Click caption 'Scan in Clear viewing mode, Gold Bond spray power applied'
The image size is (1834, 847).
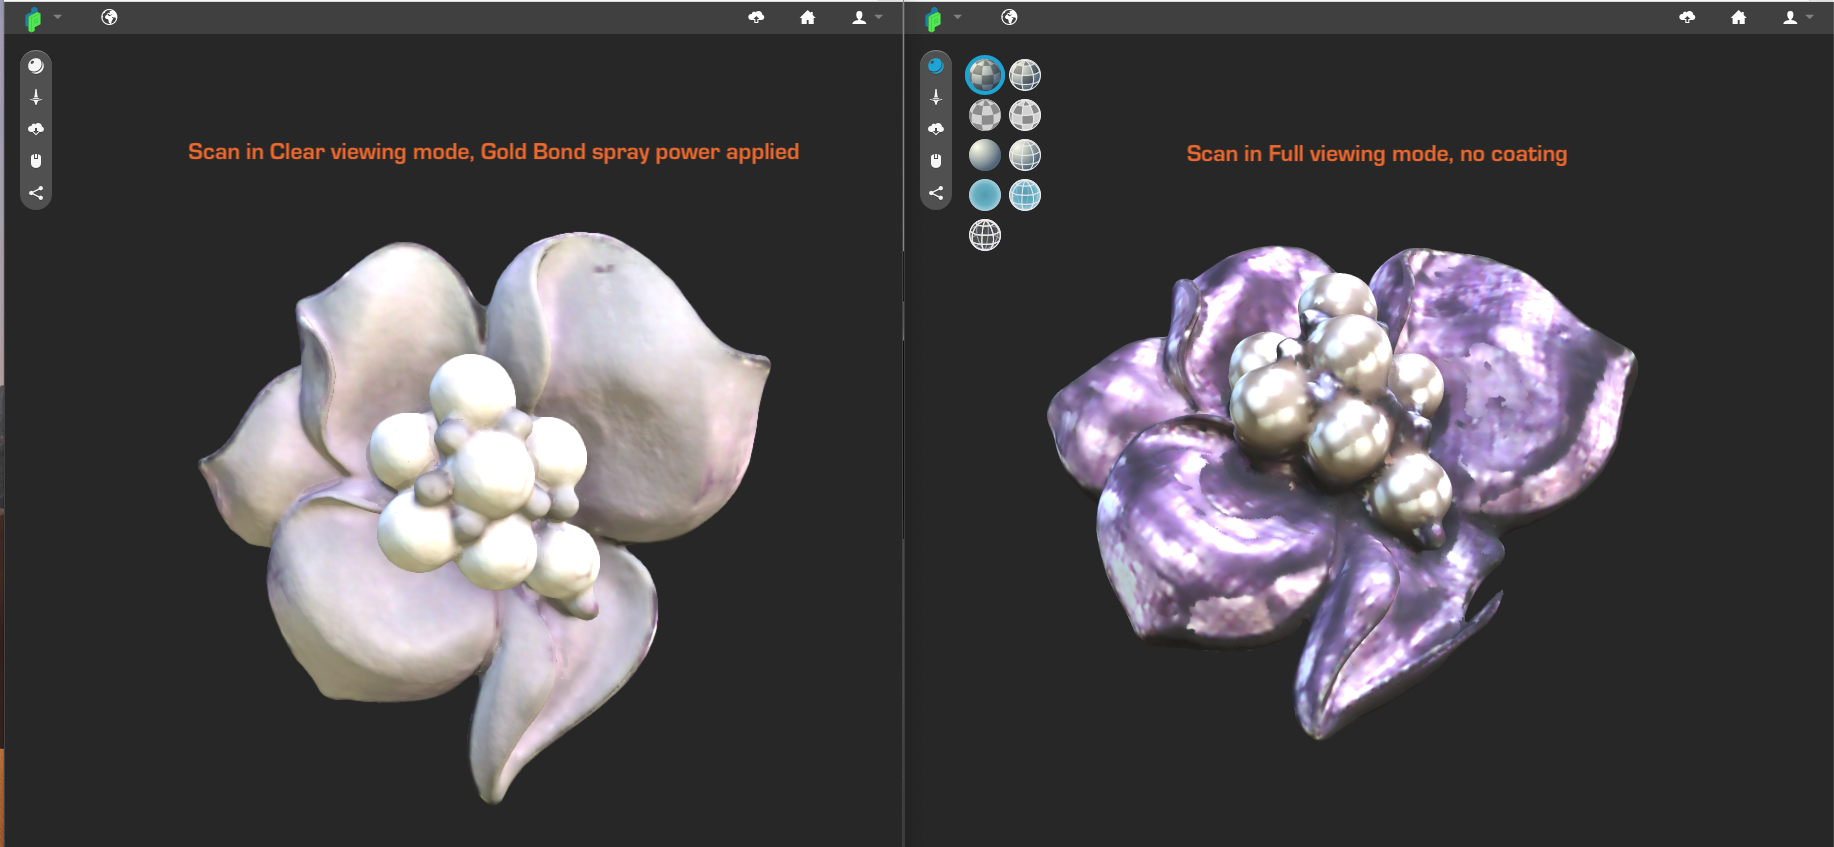point(493,152)
